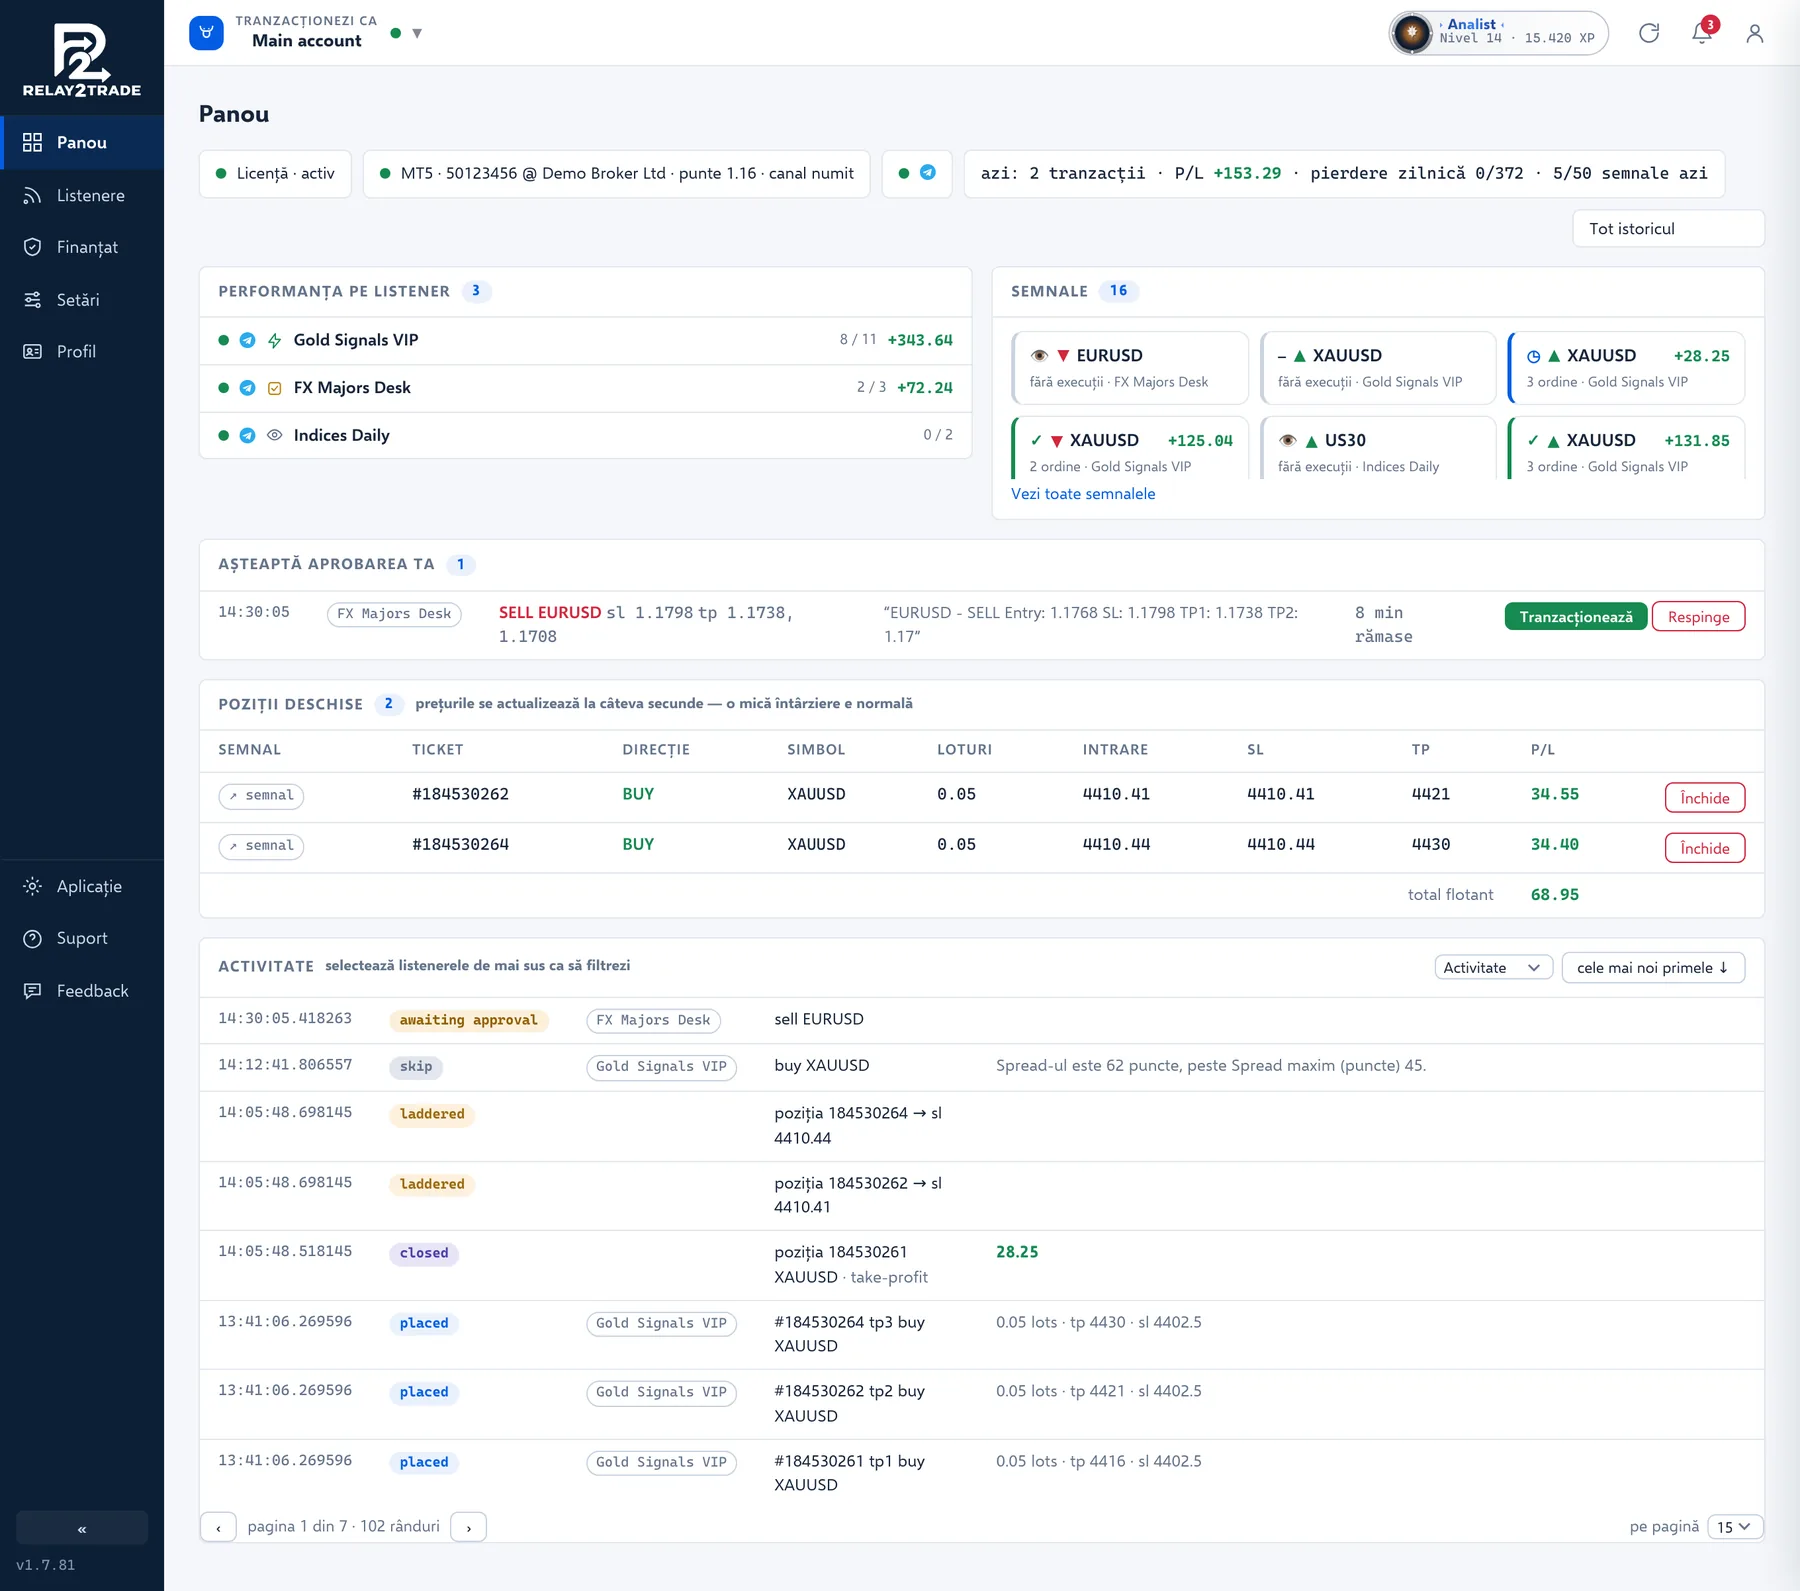This screenshot has width=1800, height=1591.
Task: Open the Suport help icon item
Action: coord(82,938)
